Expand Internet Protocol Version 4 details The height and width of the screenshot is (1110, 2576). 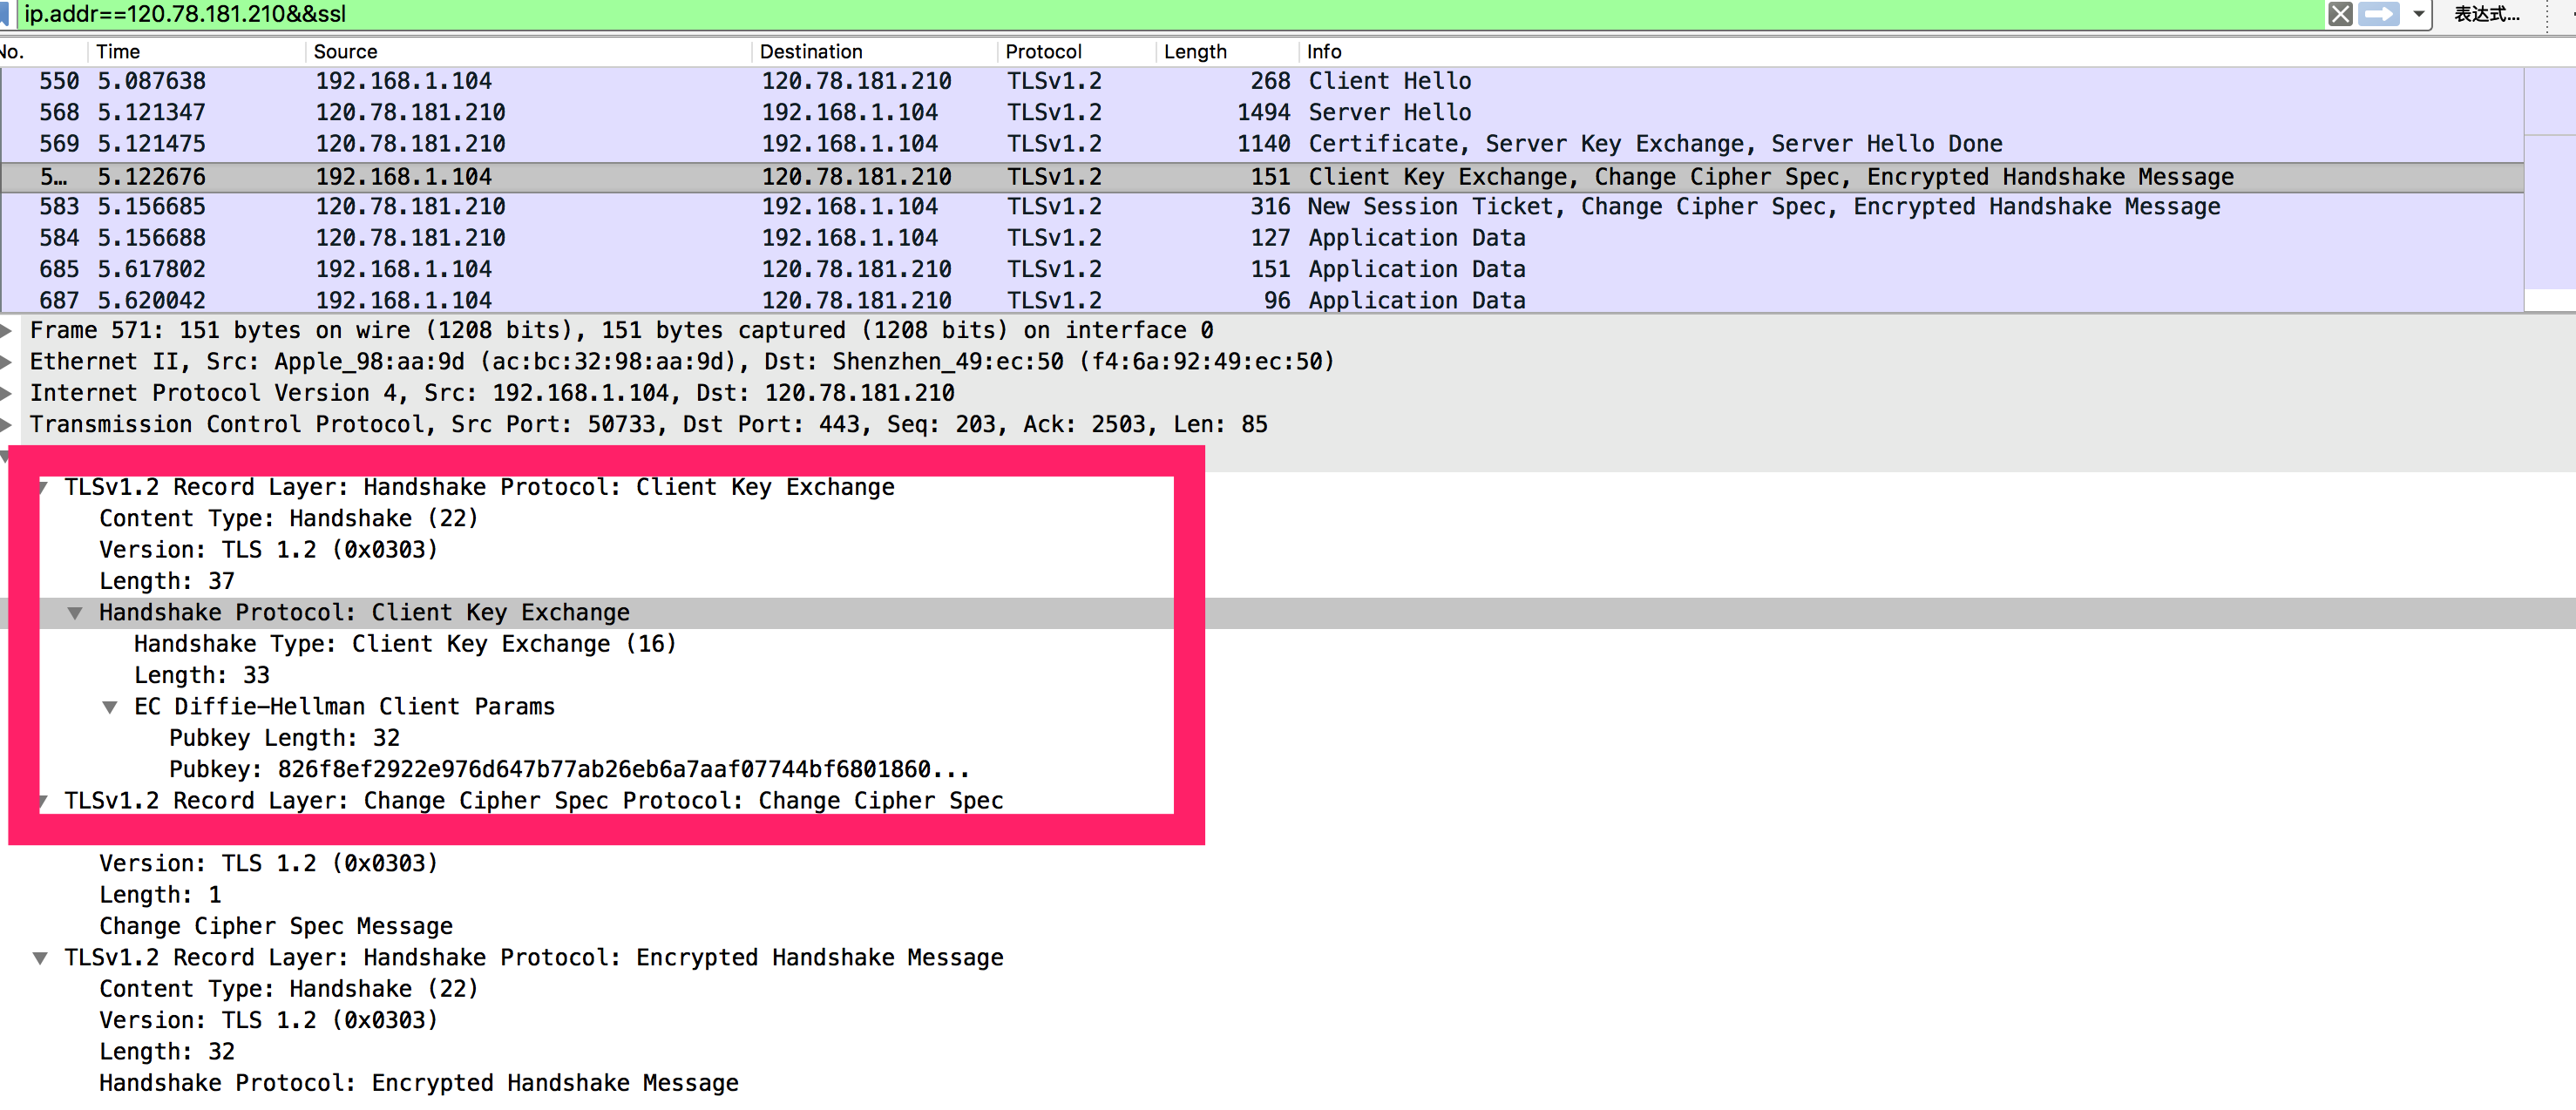[8, 392]
